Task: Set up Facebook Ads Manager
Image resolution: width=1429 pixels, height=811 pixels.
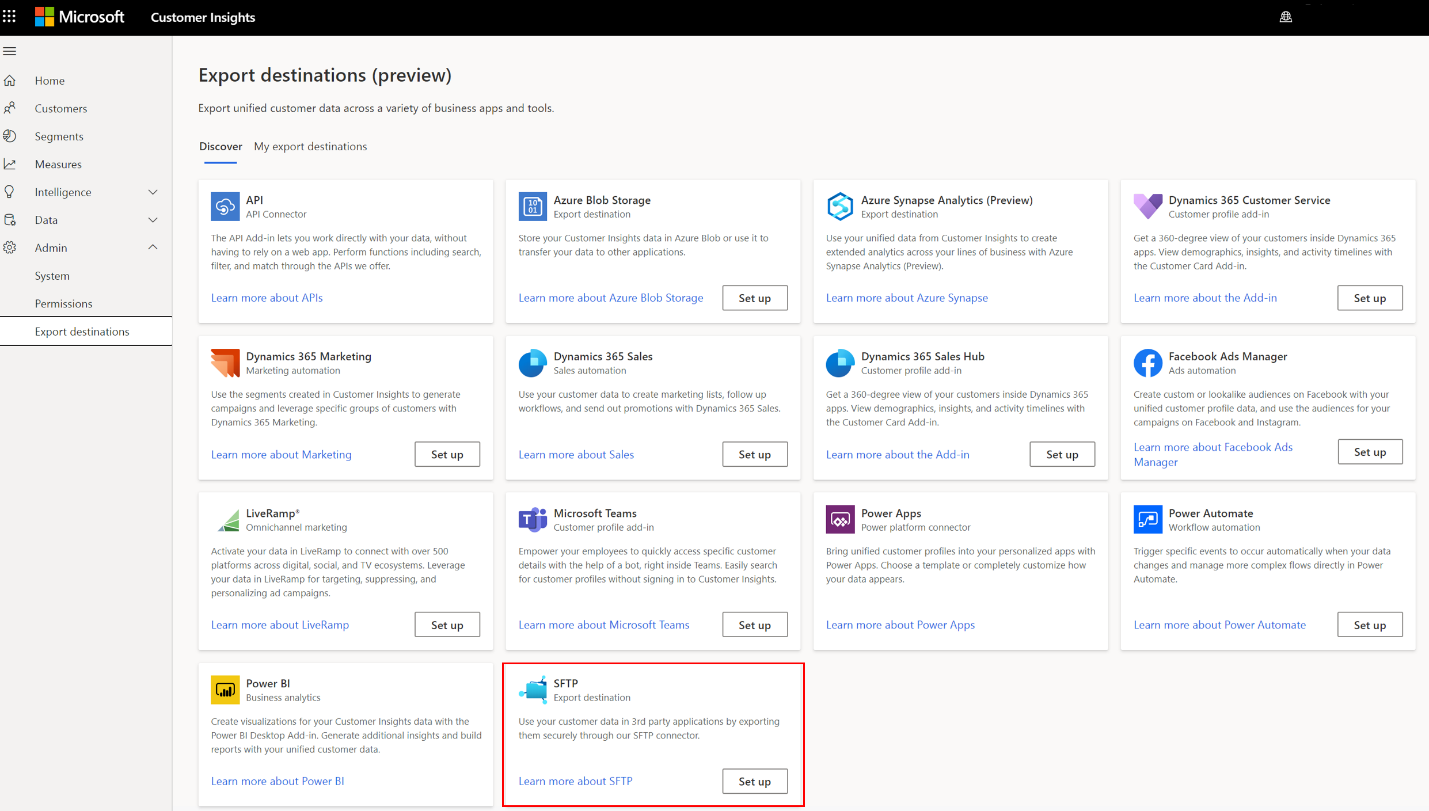Action: click(1370, 452)
